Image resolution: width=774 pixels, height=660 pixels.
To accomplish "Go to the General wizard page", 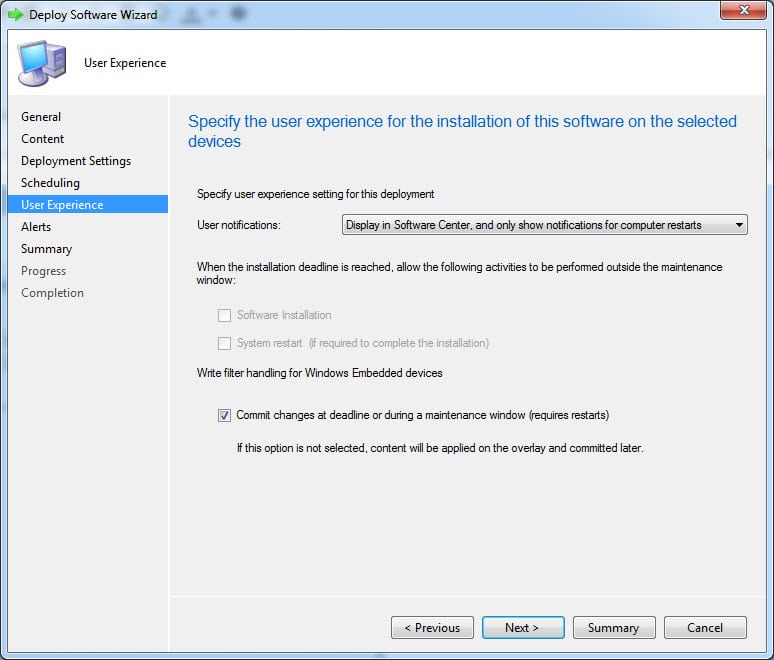I will (x=41, y=117).
